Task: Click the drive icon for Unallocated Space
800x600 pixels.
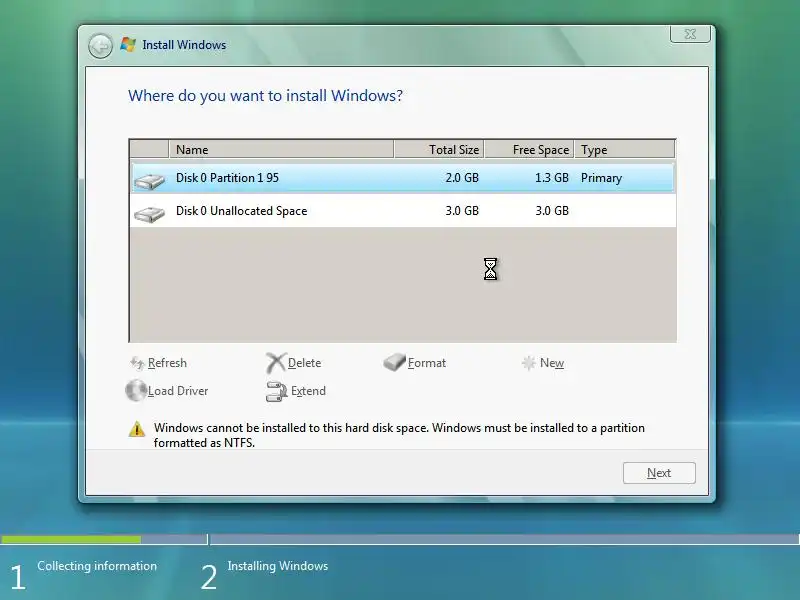Action: click(x=149, y=213)
